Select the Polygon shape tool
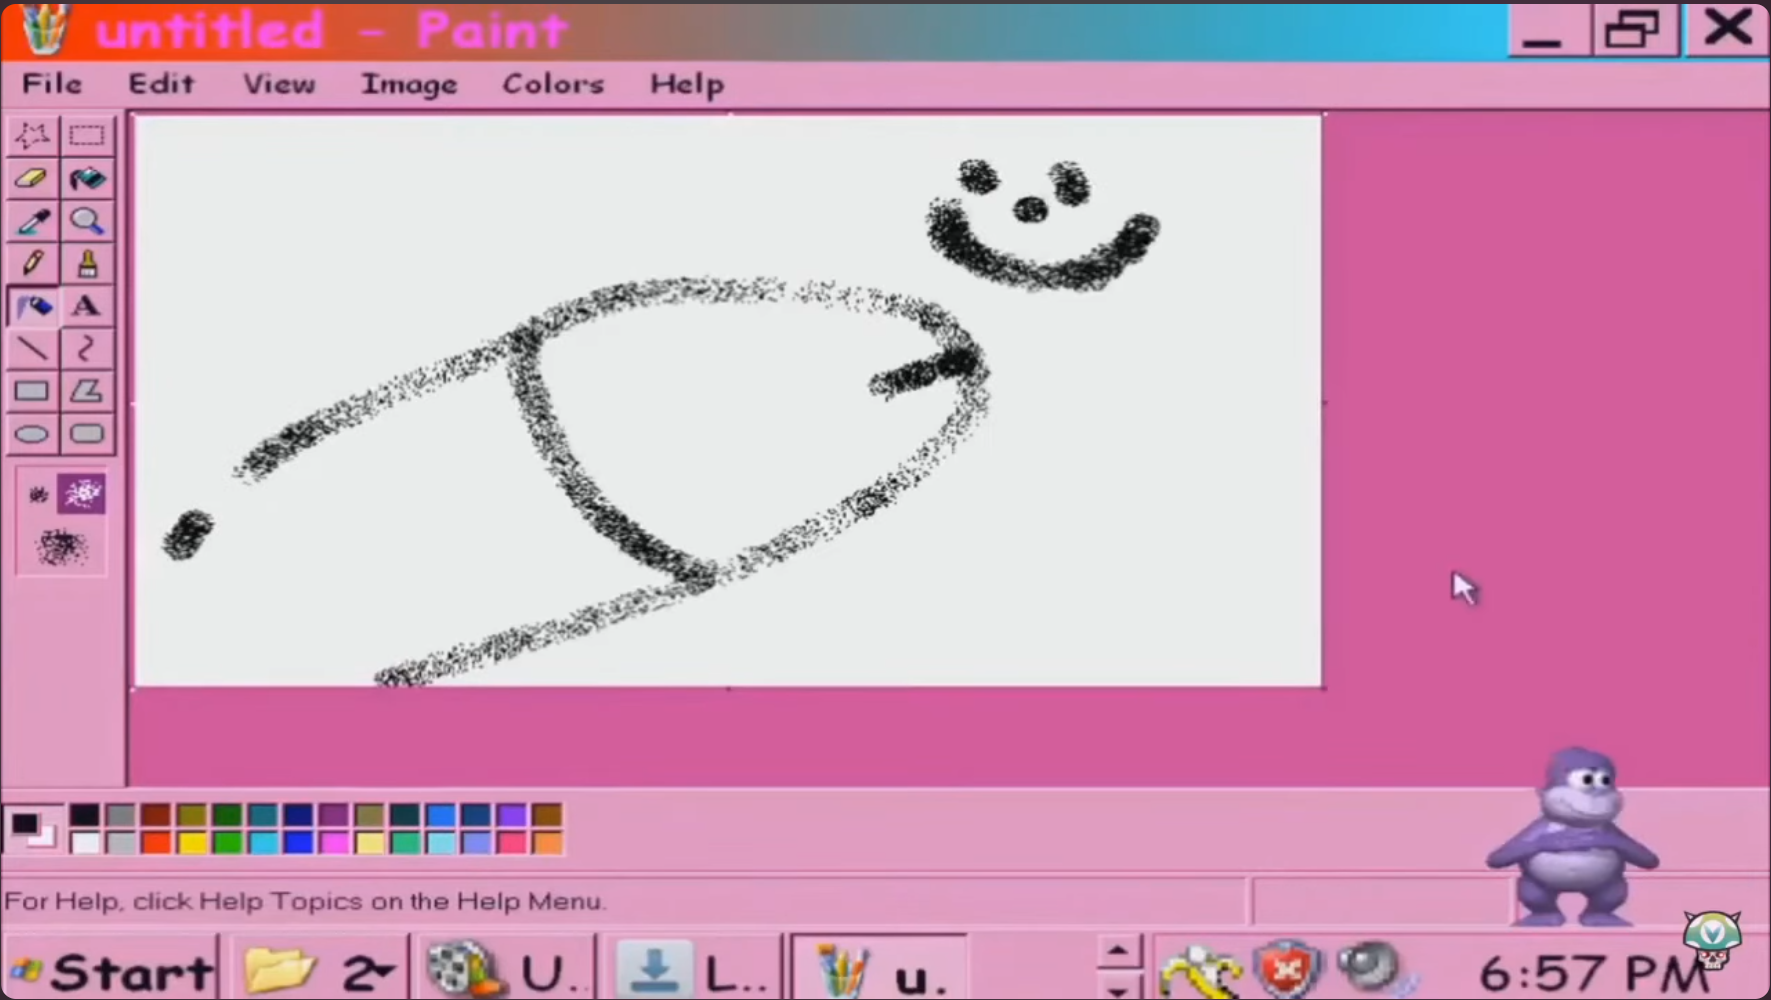The image size is (1771, 1000). tap(87, 391)
